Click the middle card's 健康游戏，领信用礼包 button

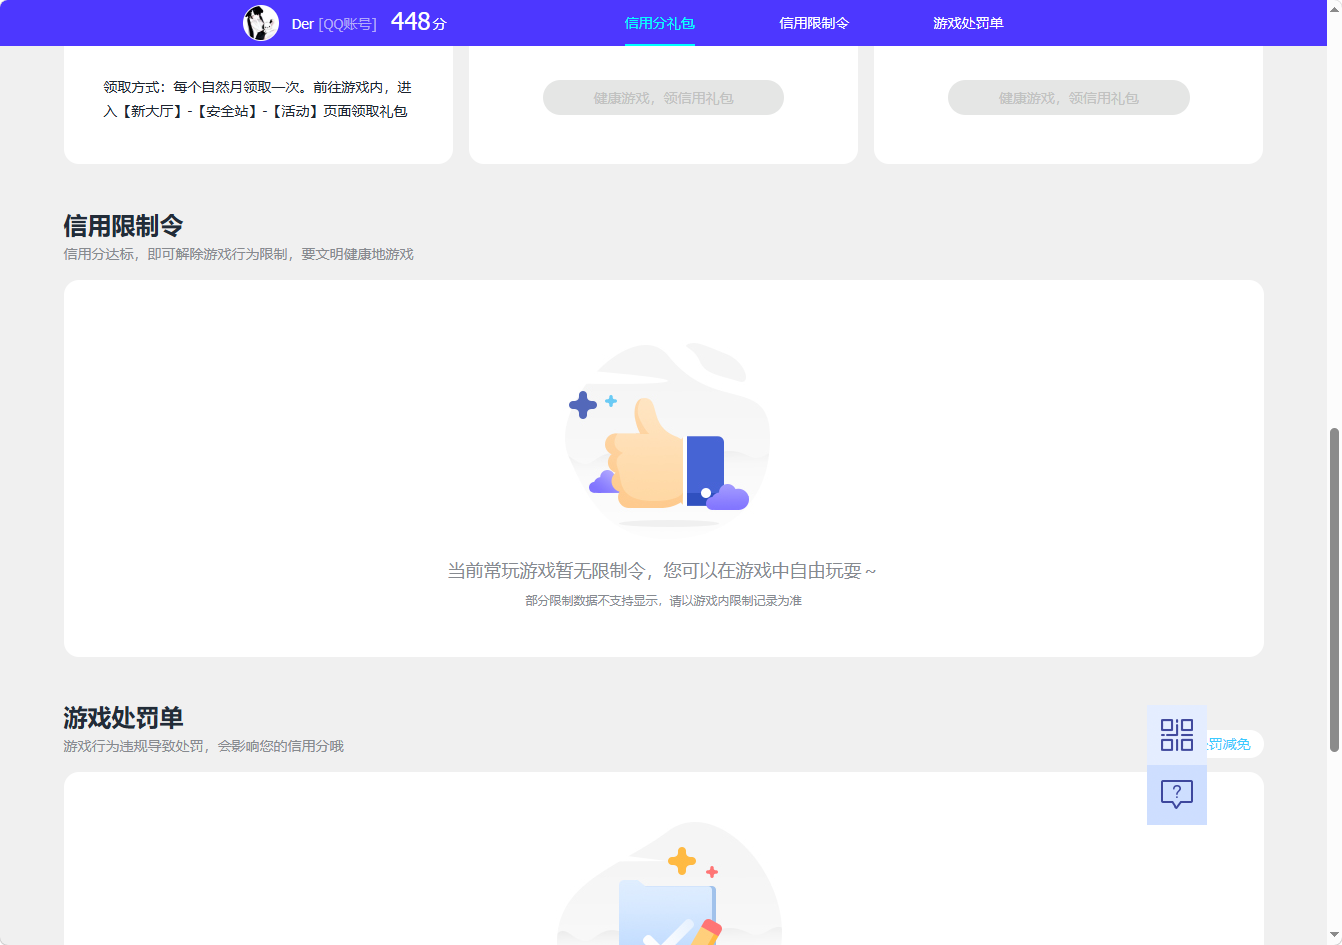pyautogui.click(x=663, y=98)
